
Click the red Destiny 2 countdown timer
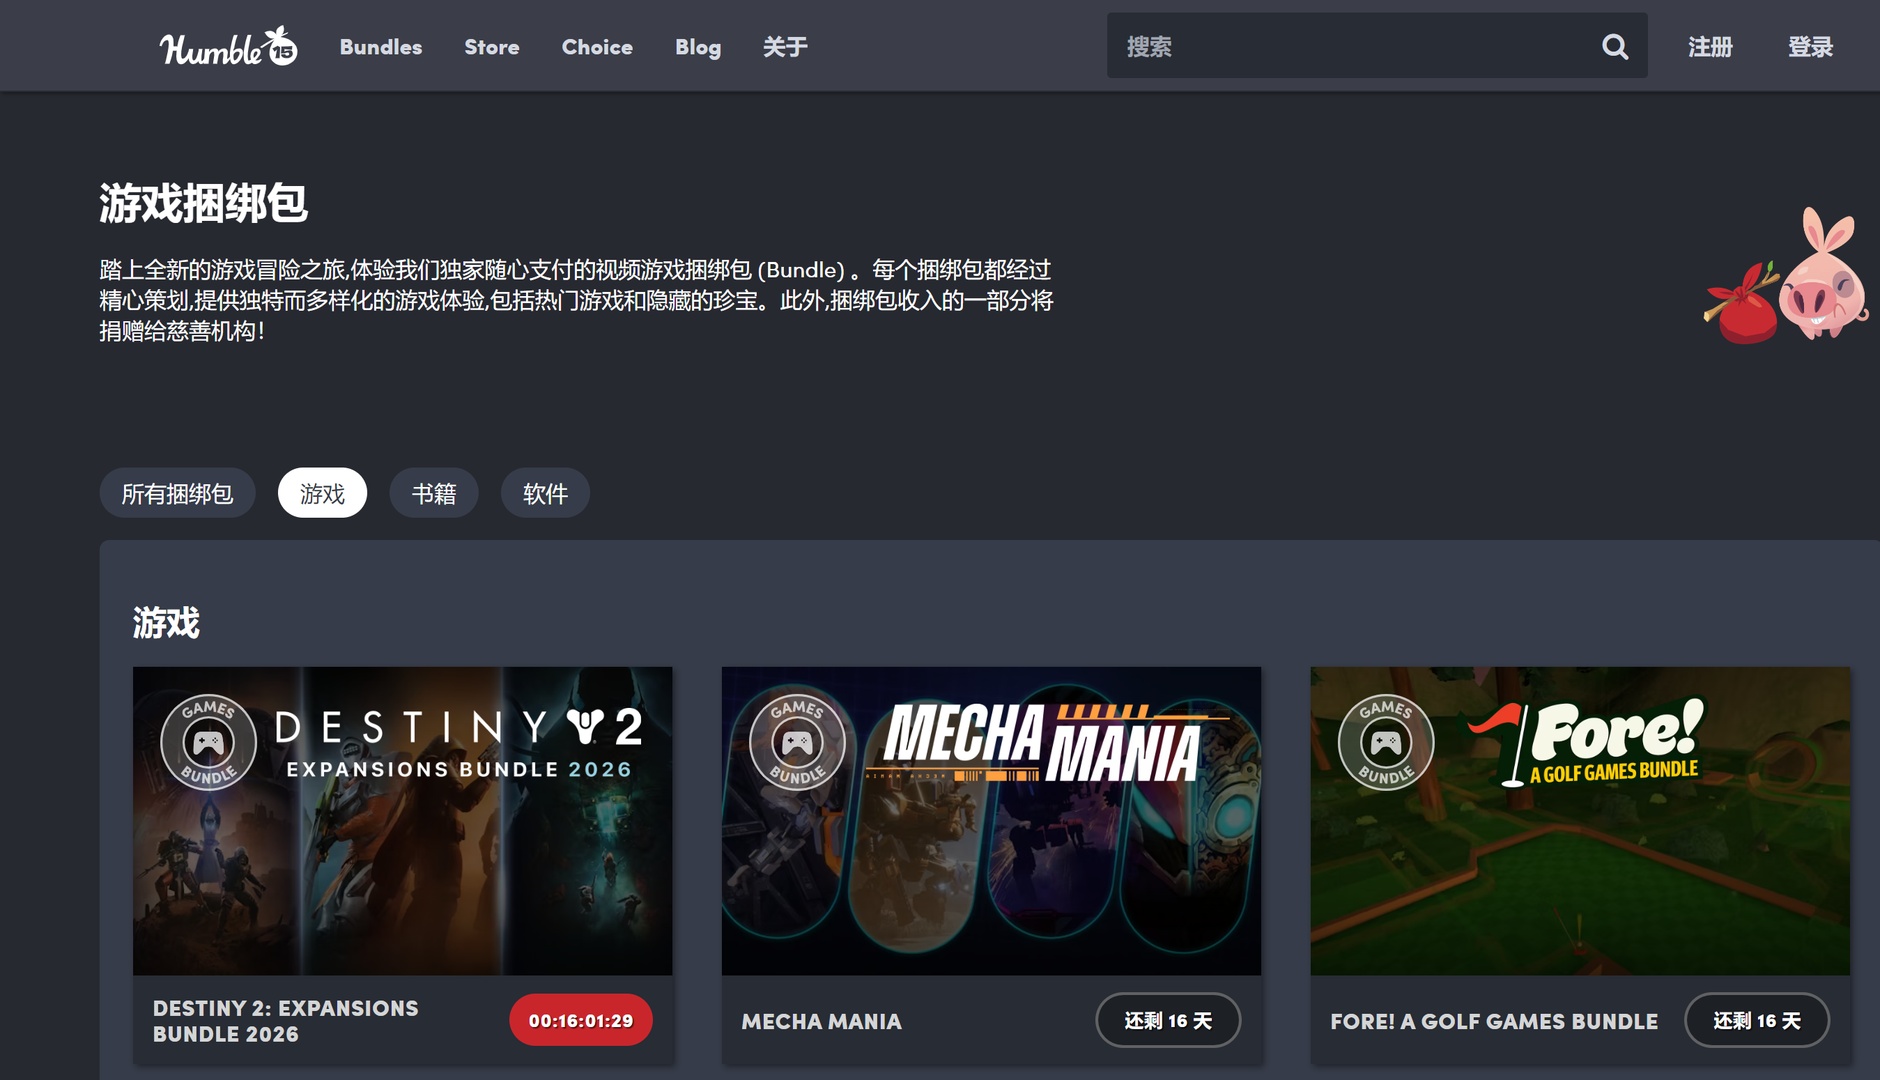click(x=580, y=1020)
